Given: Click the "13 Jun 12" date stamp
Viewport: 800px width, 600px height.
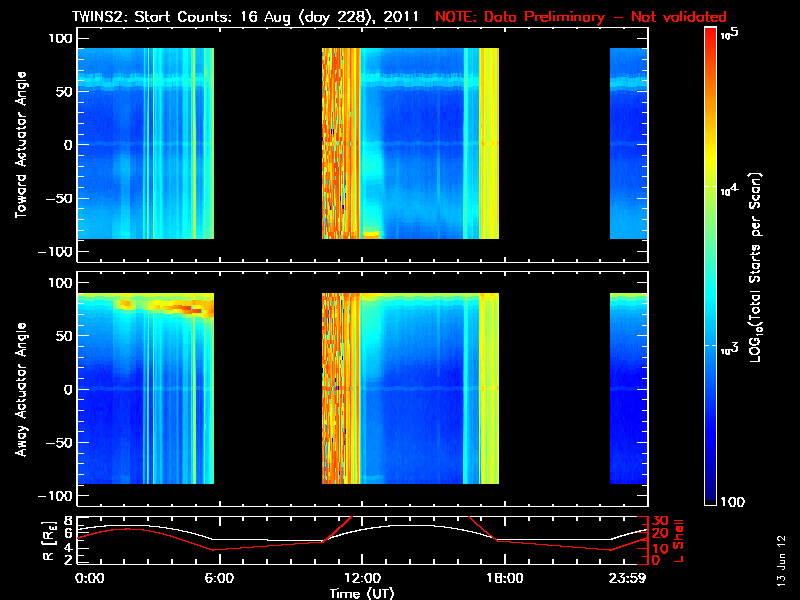Looking at the screenshot, I should click(x=781, y=561).
